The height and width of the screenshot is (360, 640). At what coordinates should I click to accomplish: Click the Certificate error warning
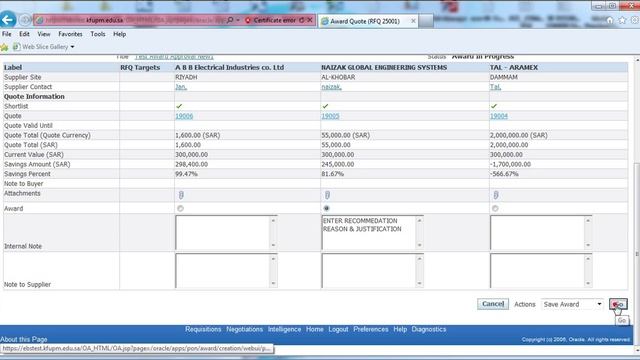pos(270,20)
